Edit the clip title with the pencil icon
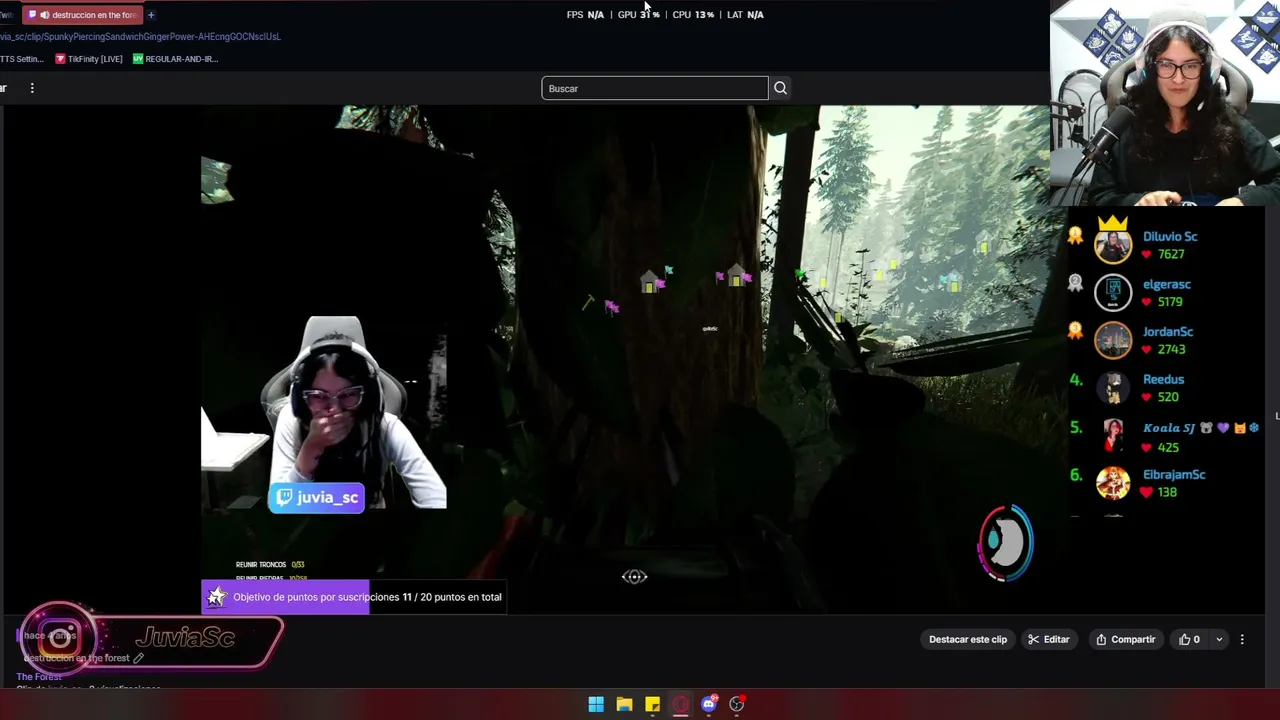Viewport: 1280px width, 720px height. 139,658
